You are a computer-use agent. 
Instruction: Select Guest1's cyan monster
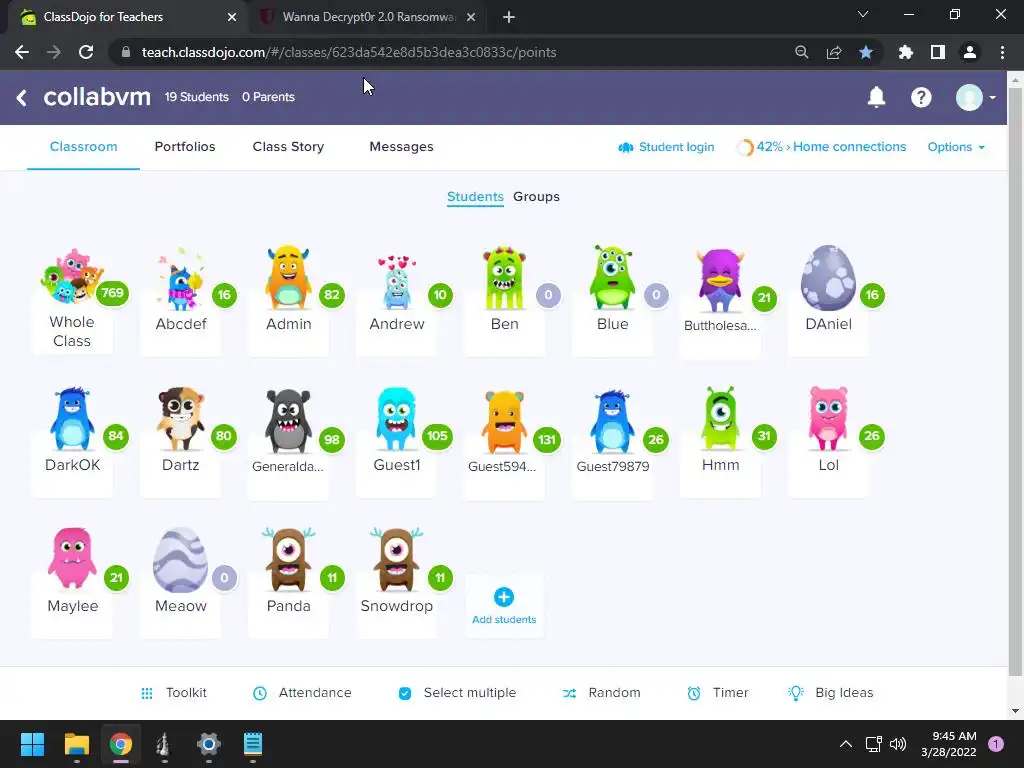[x=396, y=419]
